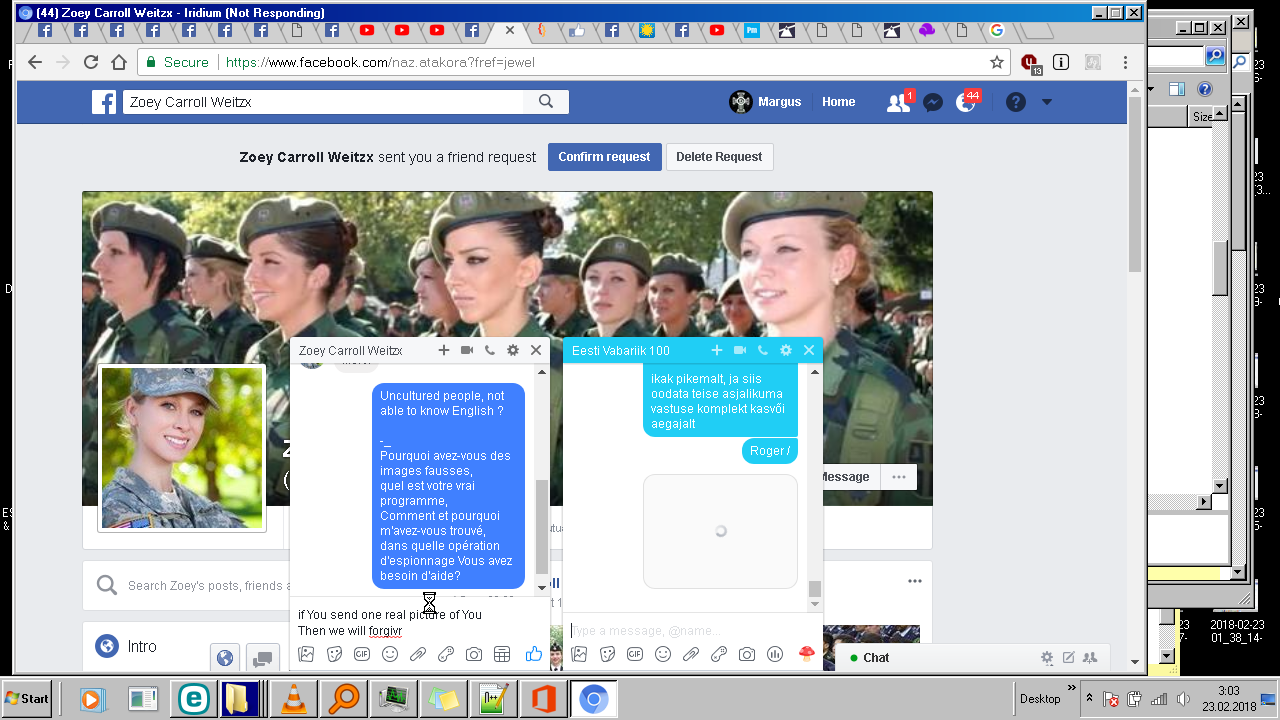The image size is (1280, 720).
Task: Start video call in Zoey Carroll Weitzx chat
Action: pos(467,350)
